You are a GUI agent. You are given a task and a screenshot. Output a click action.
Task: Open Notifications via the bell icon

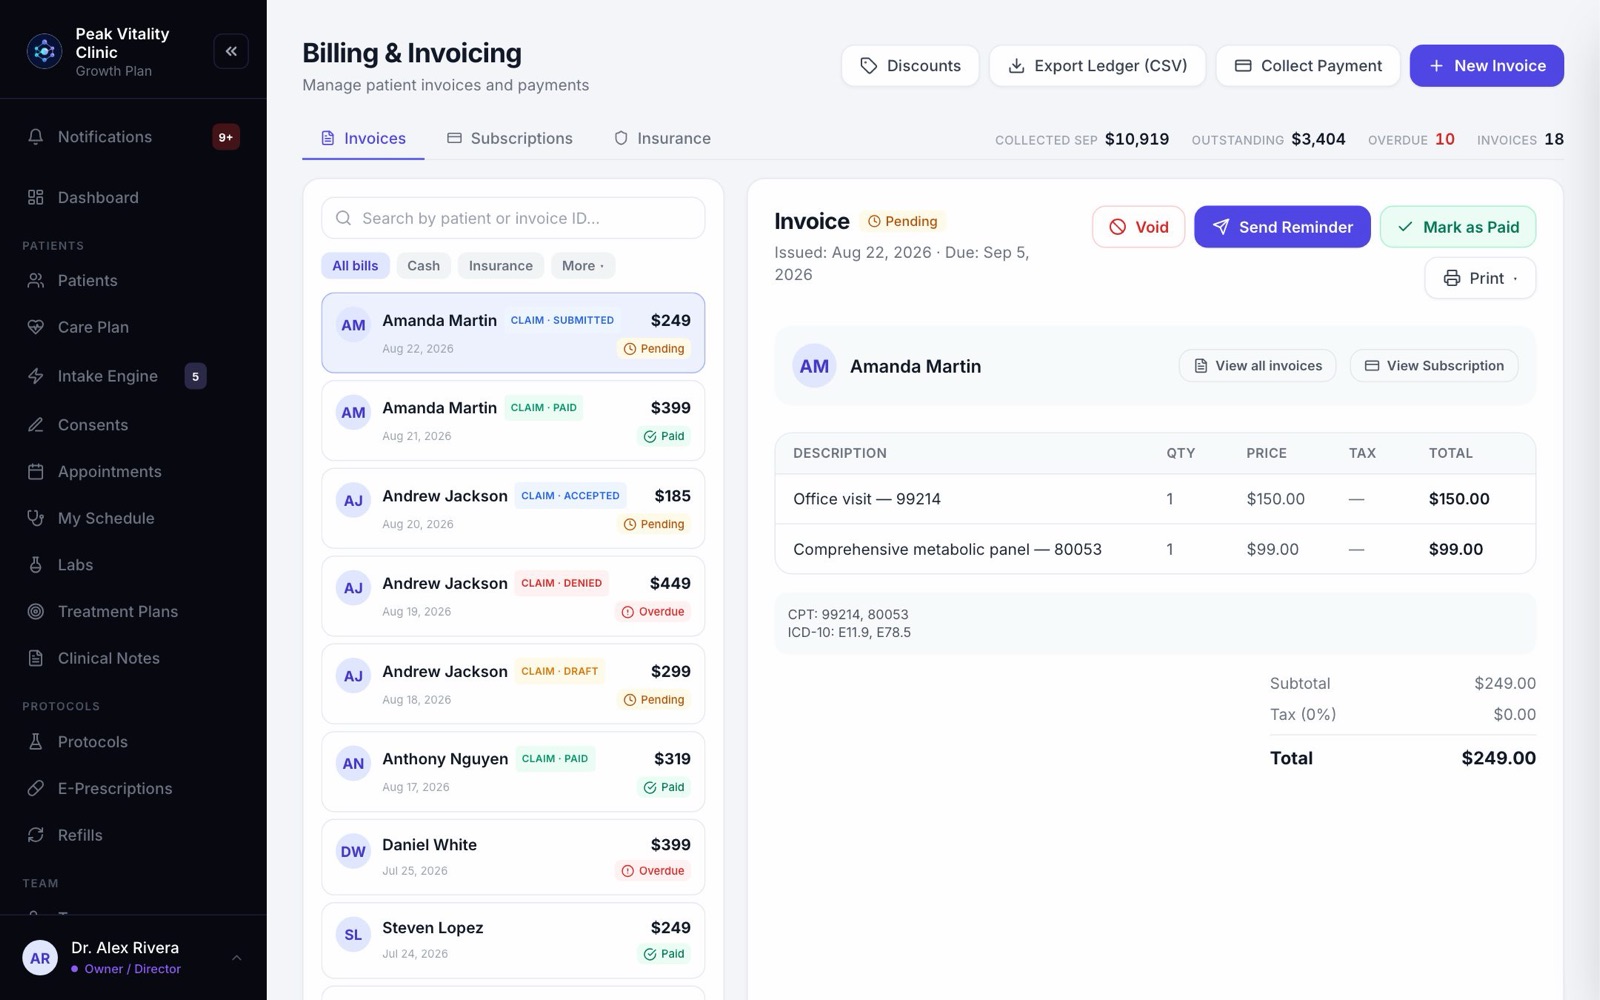(x=36, y=137)
